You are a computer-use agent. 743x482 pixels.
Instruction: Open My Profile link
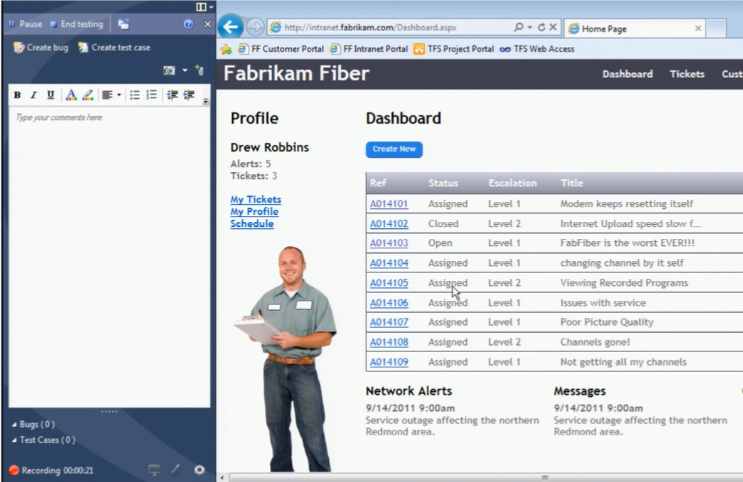click(254, 211)
